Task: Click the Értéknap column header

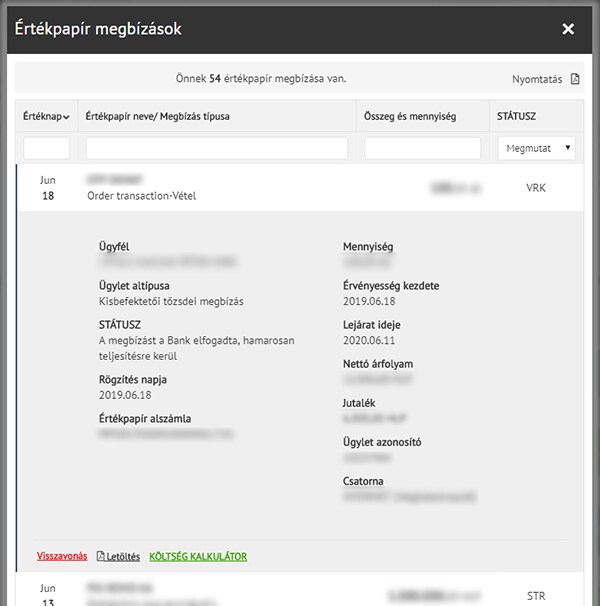Action: tap(42, 117)
